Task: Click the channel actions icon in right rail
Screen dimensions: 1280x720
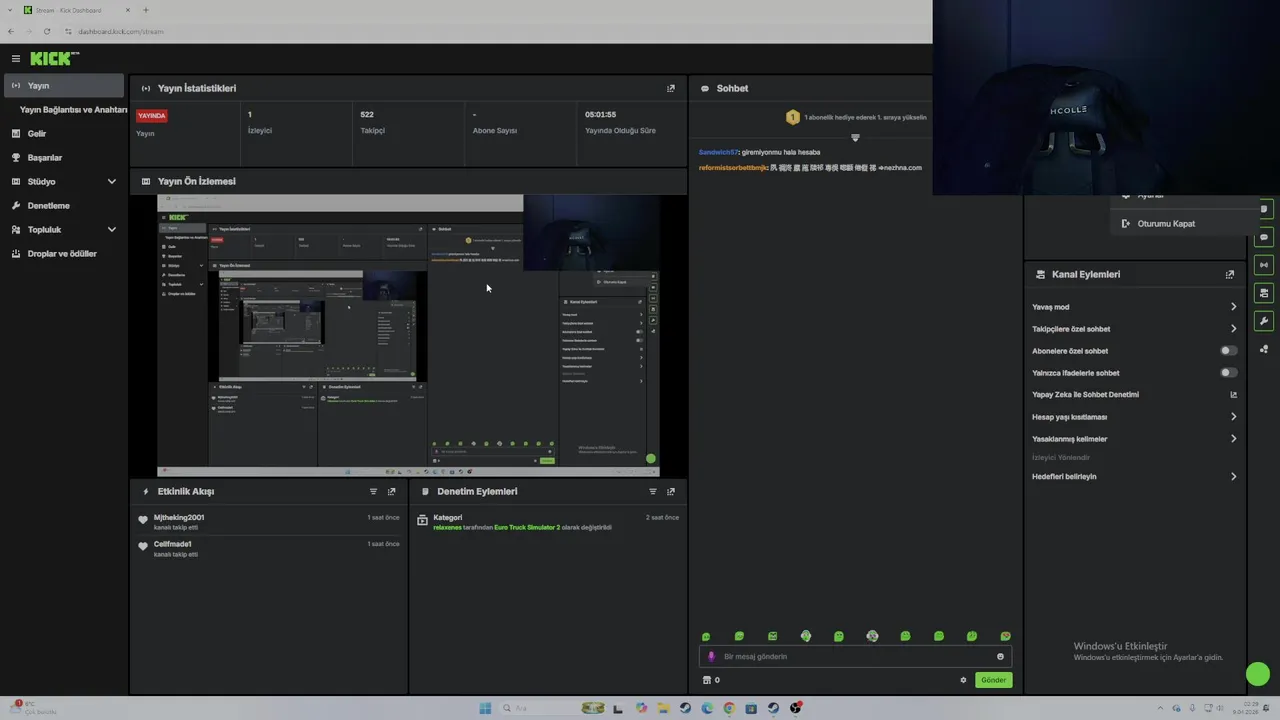Action: coord(1264,293)
